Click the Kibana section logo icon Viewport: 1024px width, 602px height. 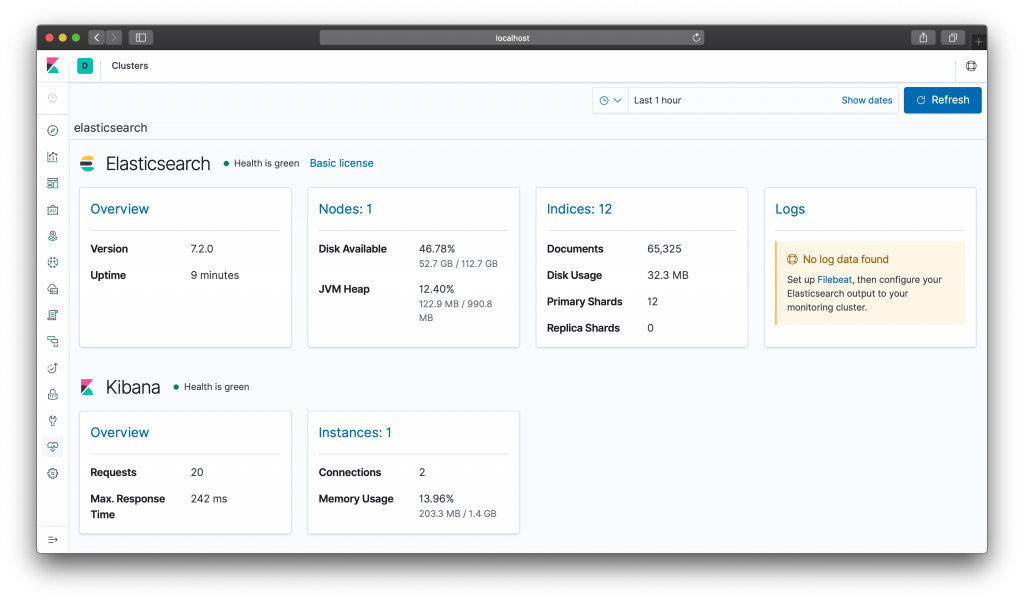pos(88,387)
